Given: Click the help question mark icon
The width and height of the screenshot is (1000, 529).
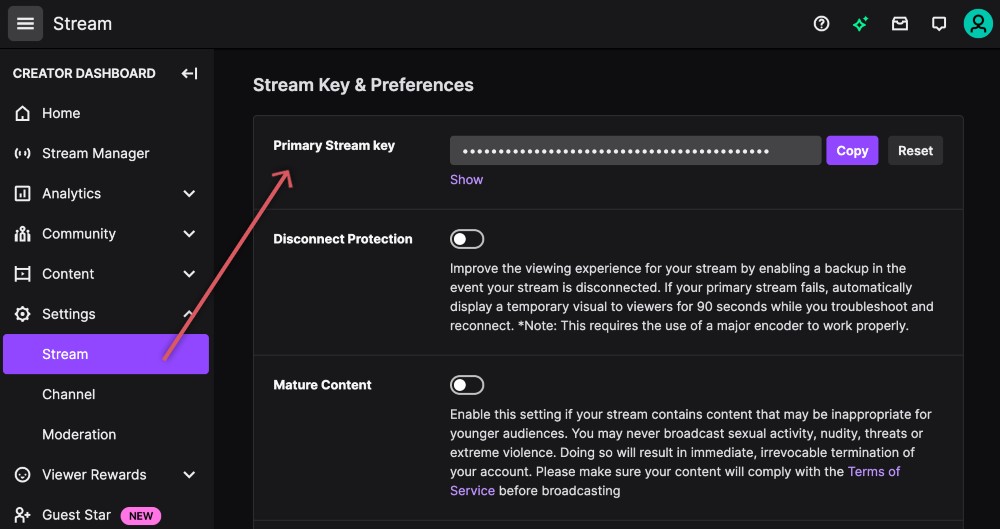Looking at the screenshot, I should click(822, 24).
